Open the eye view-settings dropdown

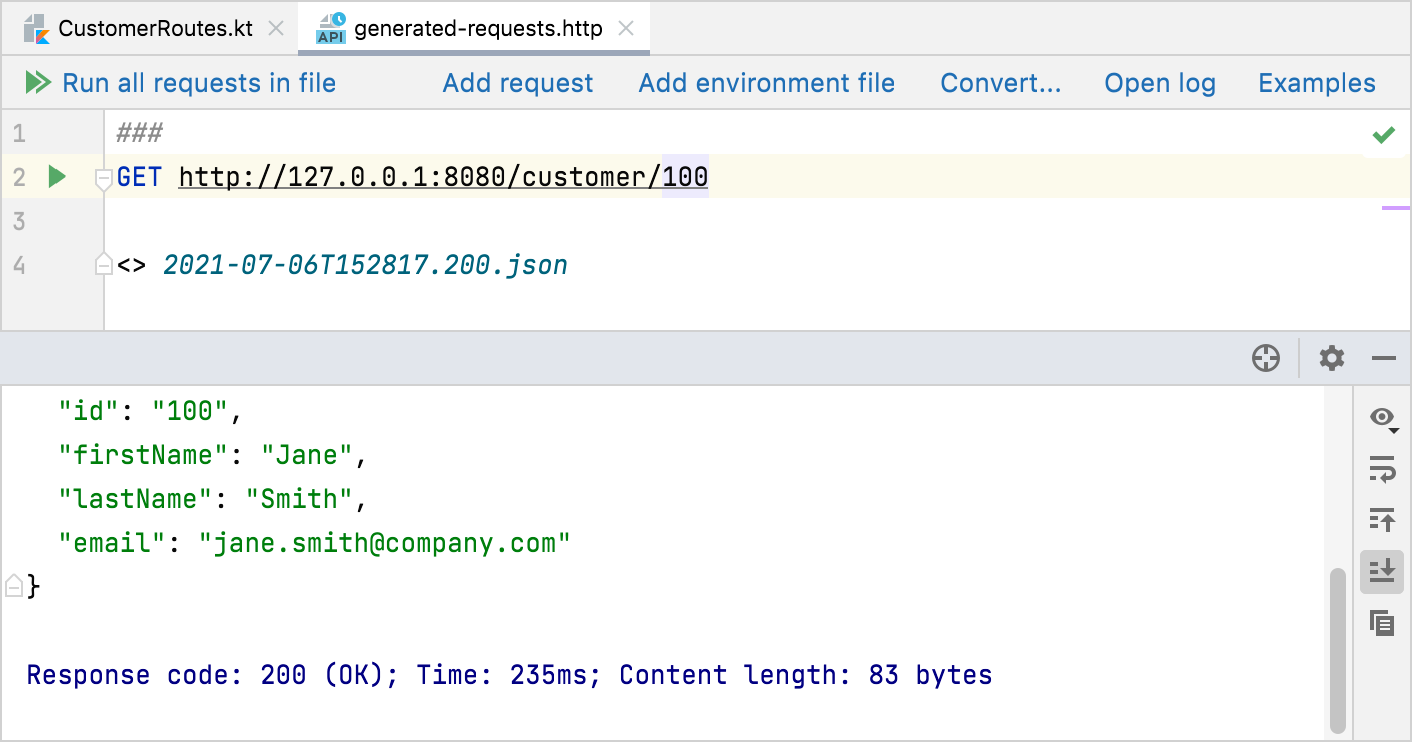pyautogui.click(x=1383, y=418)
